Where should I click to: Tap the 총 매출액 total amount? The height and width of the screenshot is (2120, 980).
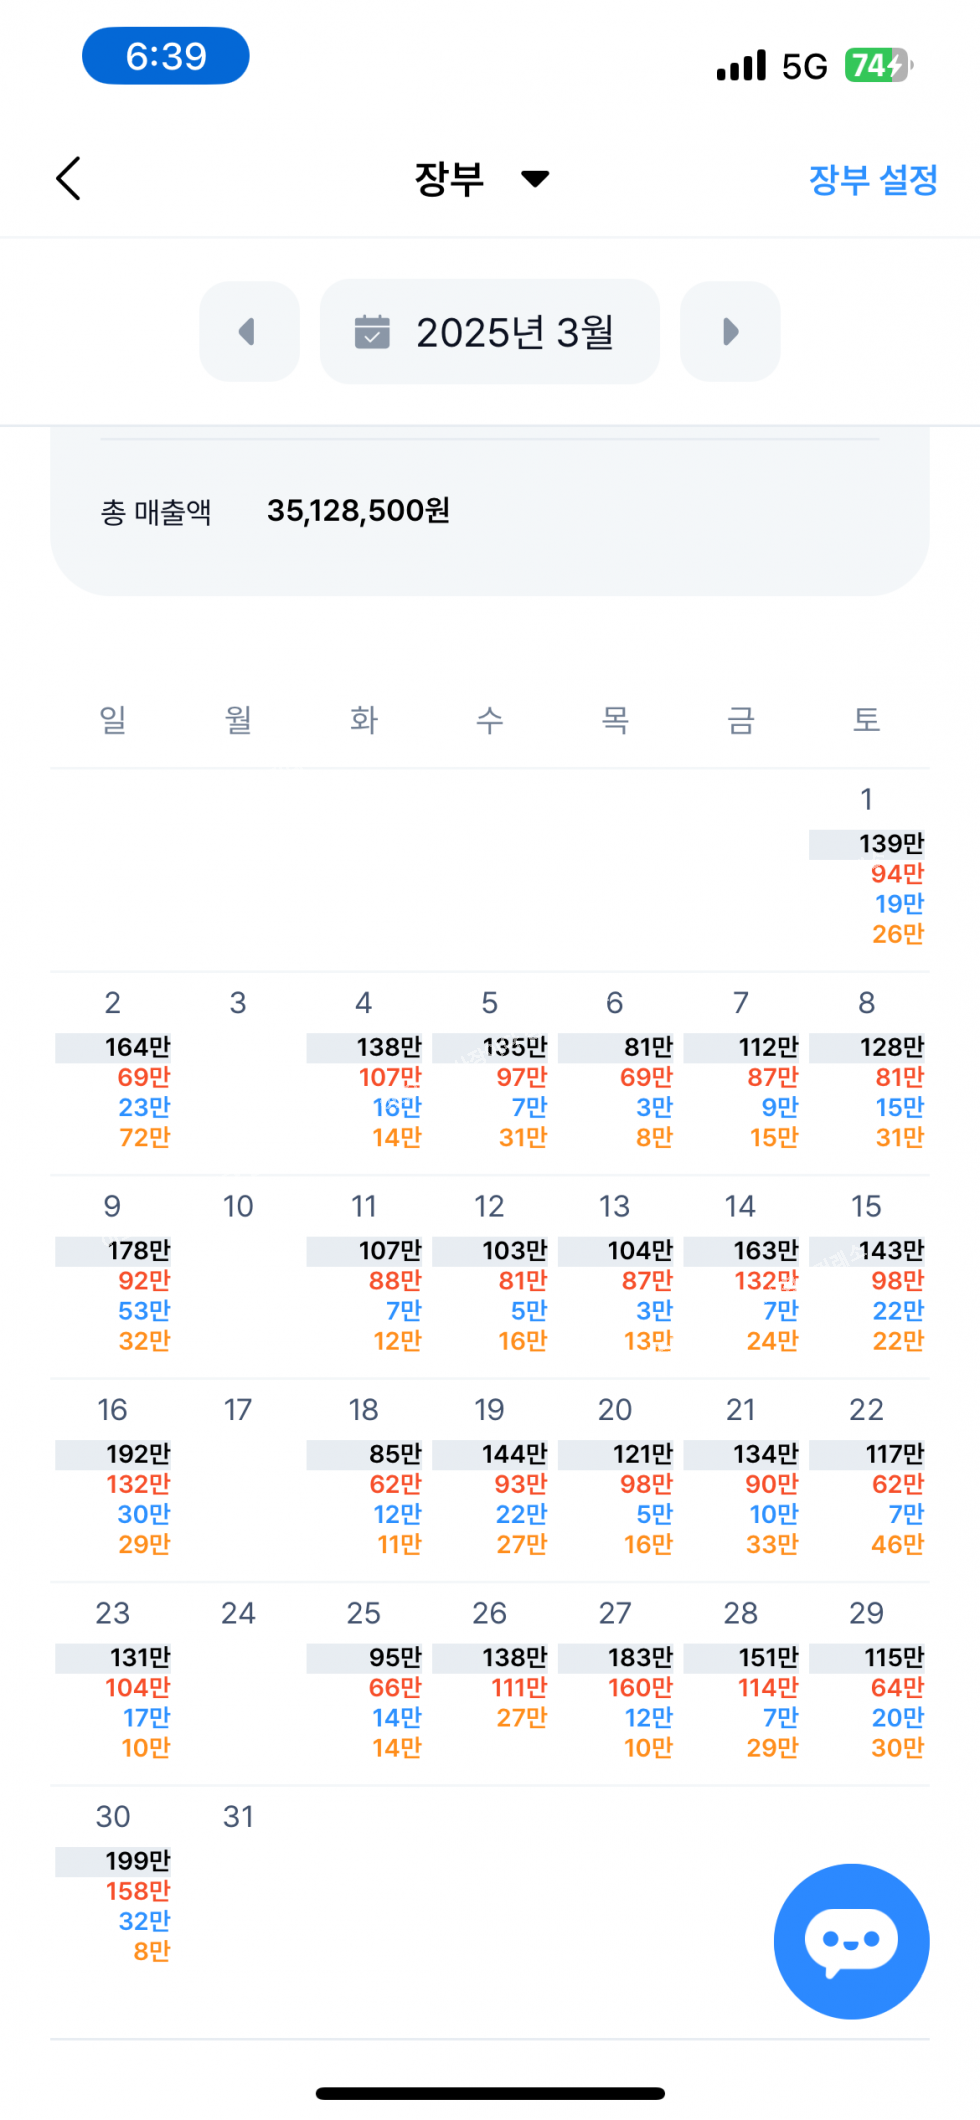click(358, 511)
